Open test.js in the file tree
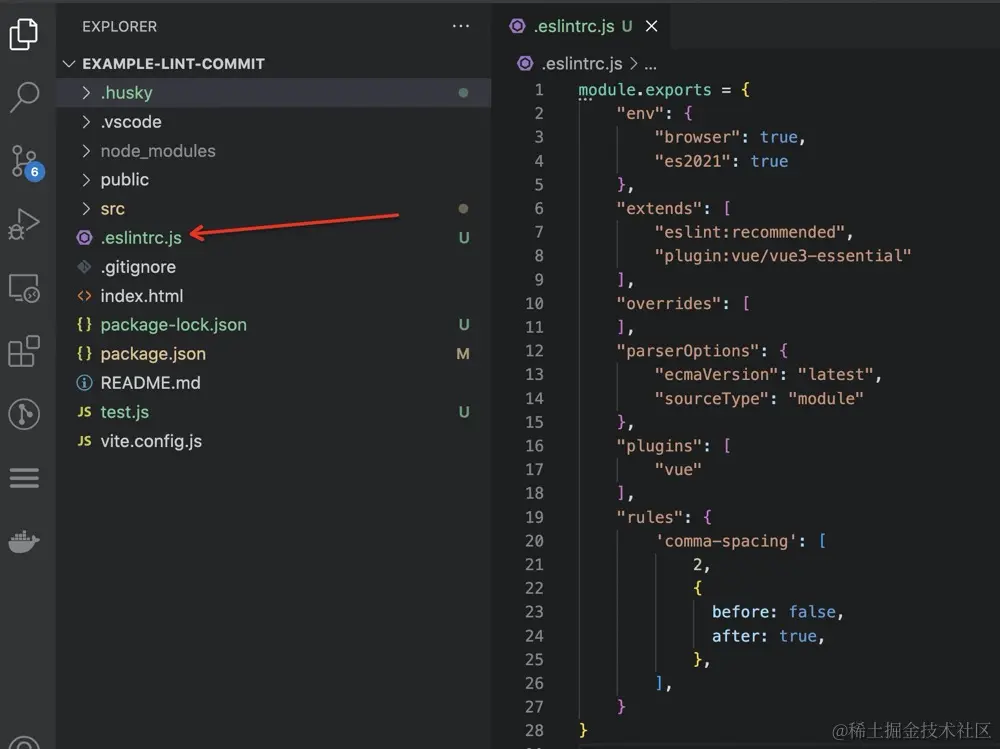 coord(124,412)
